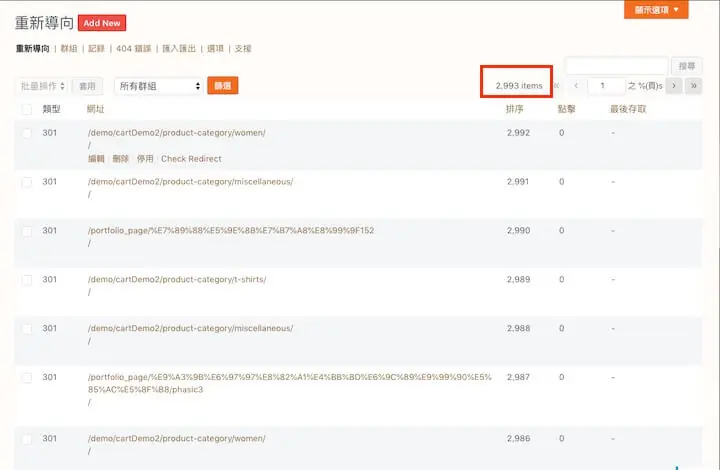The image size is (720, 470).
Task: Open the 匯入匯出 tab
Action: point(179,49)
